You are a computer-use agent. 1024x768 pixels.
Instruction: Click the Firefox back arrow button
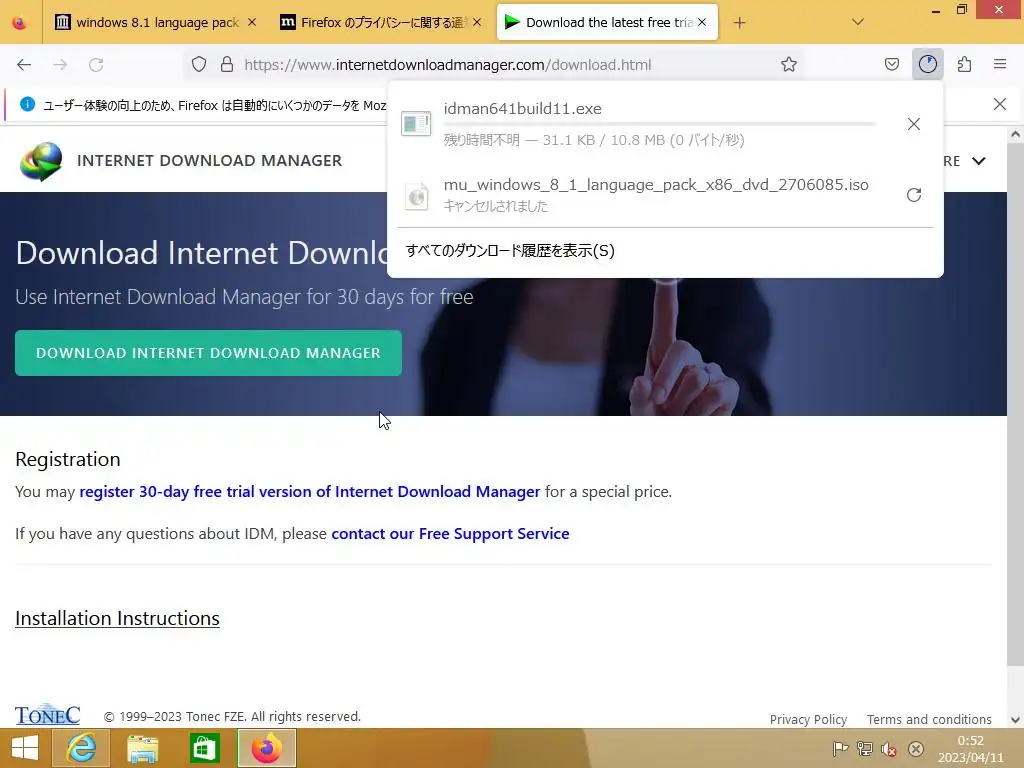24,65
